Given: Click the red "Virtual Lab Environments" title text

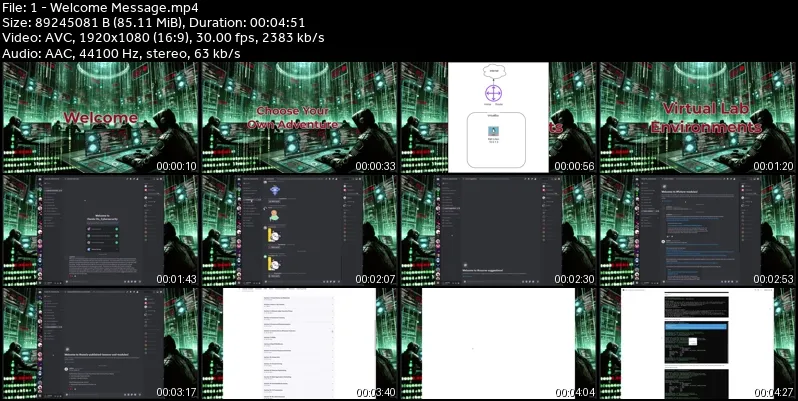Looking at the screenshot, I should coord(706,118).
